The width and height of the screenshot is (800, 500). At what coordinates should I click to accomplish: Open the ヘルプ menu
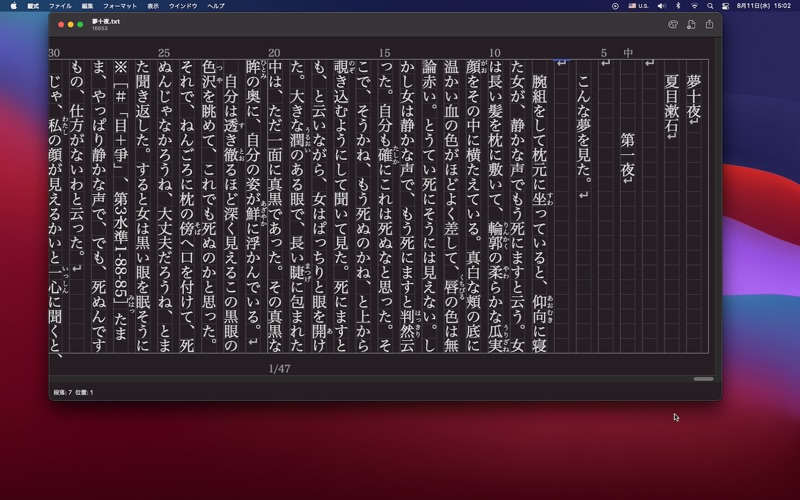[x=216, y=6]
